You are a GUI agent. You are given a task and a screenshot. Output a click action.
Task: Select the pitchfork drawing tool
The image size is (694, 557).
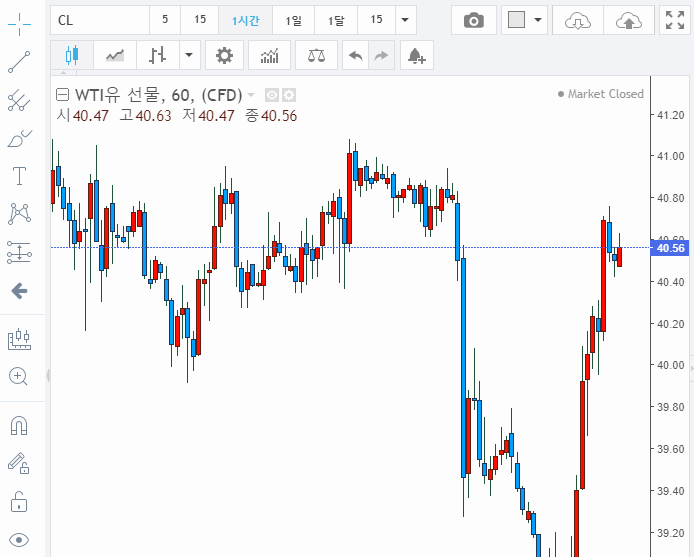[19, 100]
